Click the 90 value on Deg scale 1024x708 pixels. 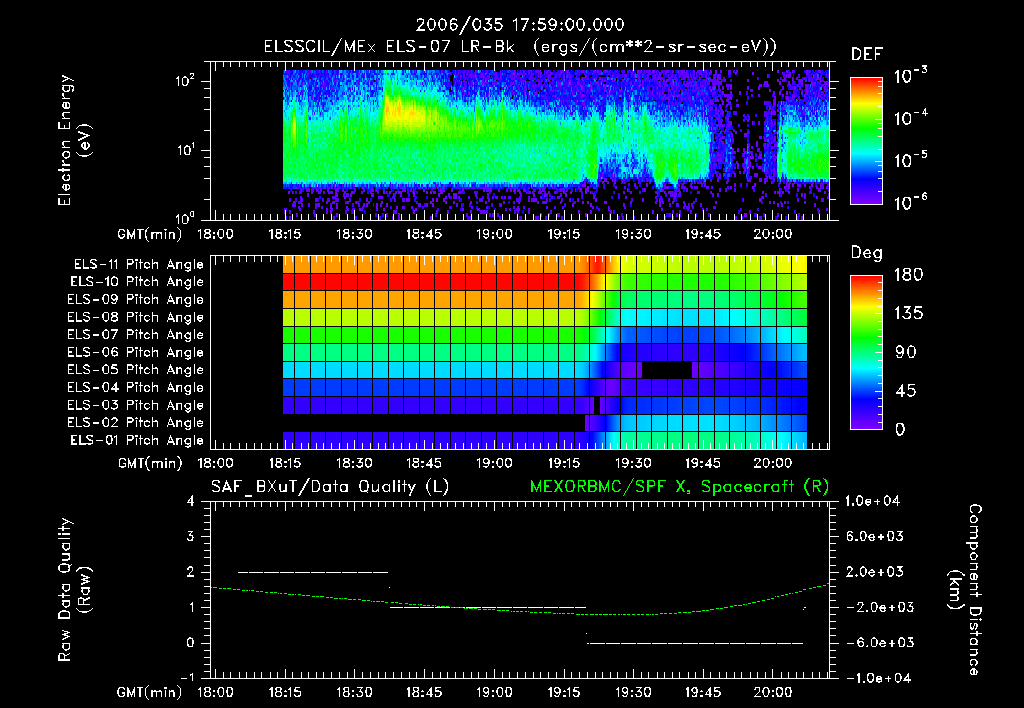coord(906,352)
